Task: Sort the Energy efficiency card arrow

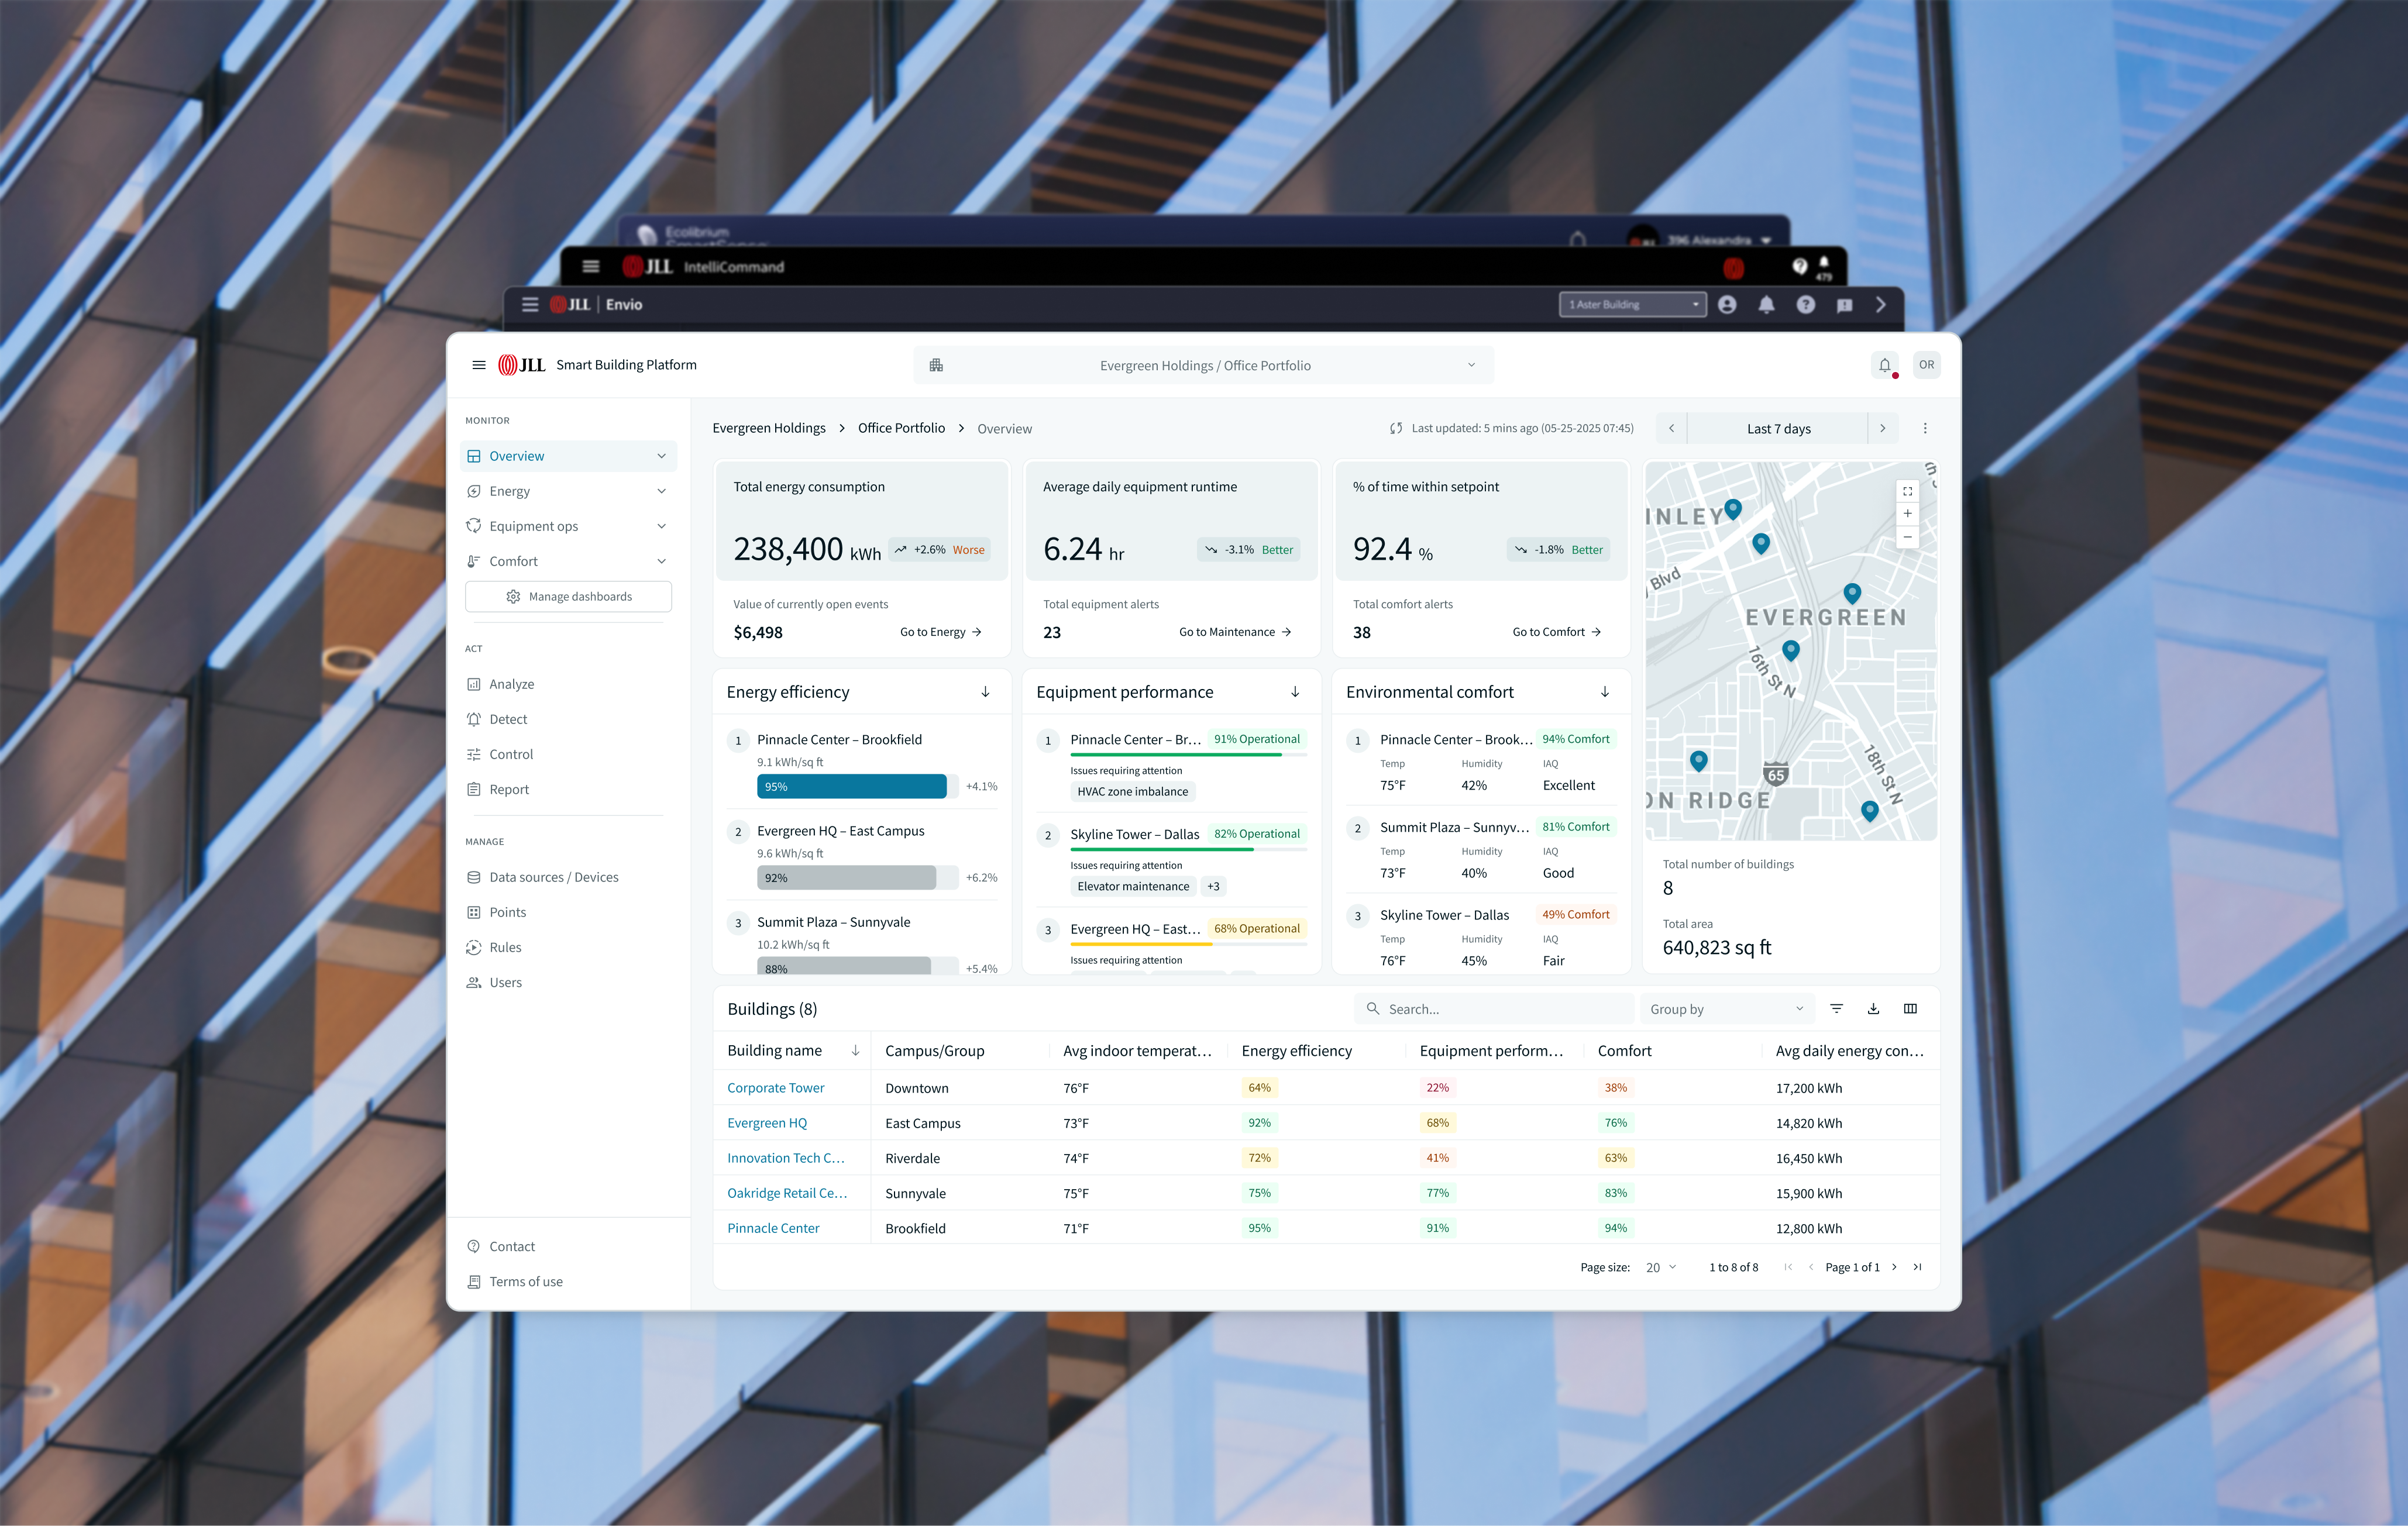Action: tap(985, 692)
